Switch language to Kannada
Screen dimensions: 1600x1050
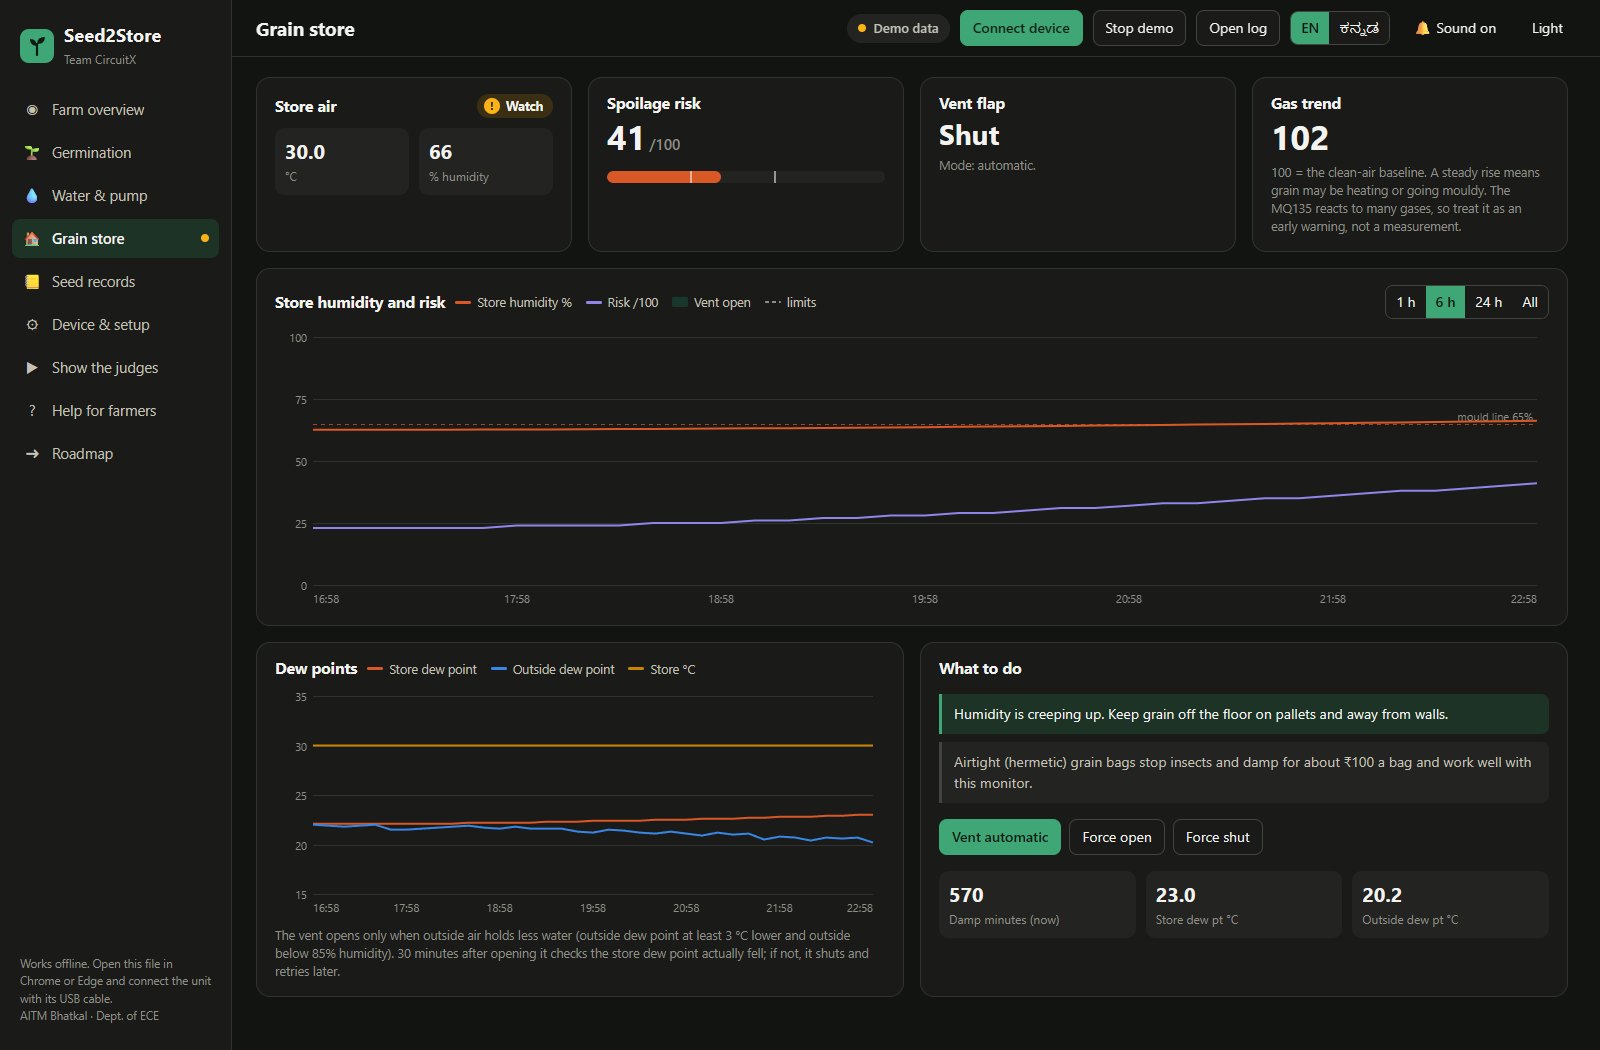click(x=1359, y=28)
